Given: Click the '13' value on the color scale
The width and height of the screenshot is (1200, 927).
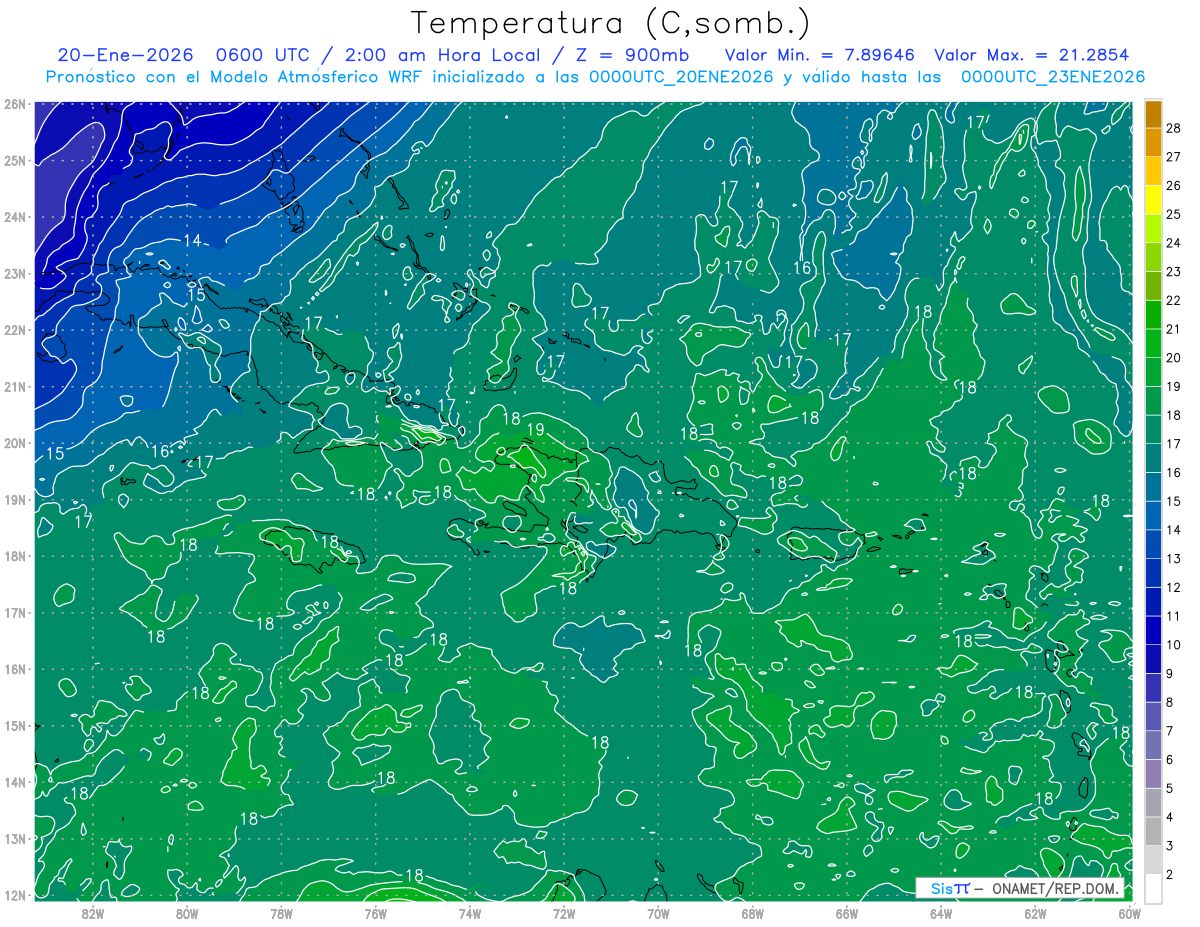Looking at the screenshot, I should click(1174, 559).
